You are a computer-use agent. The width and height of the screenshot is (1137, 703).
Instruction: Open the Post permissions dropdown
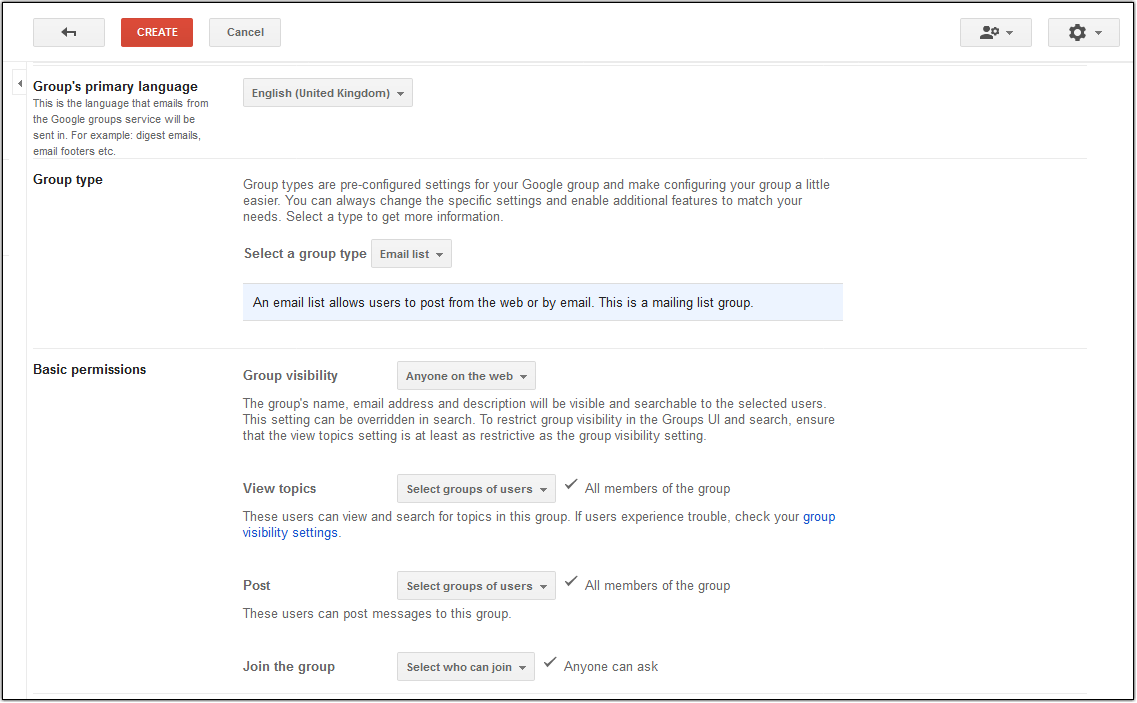(x=476, y=585)
